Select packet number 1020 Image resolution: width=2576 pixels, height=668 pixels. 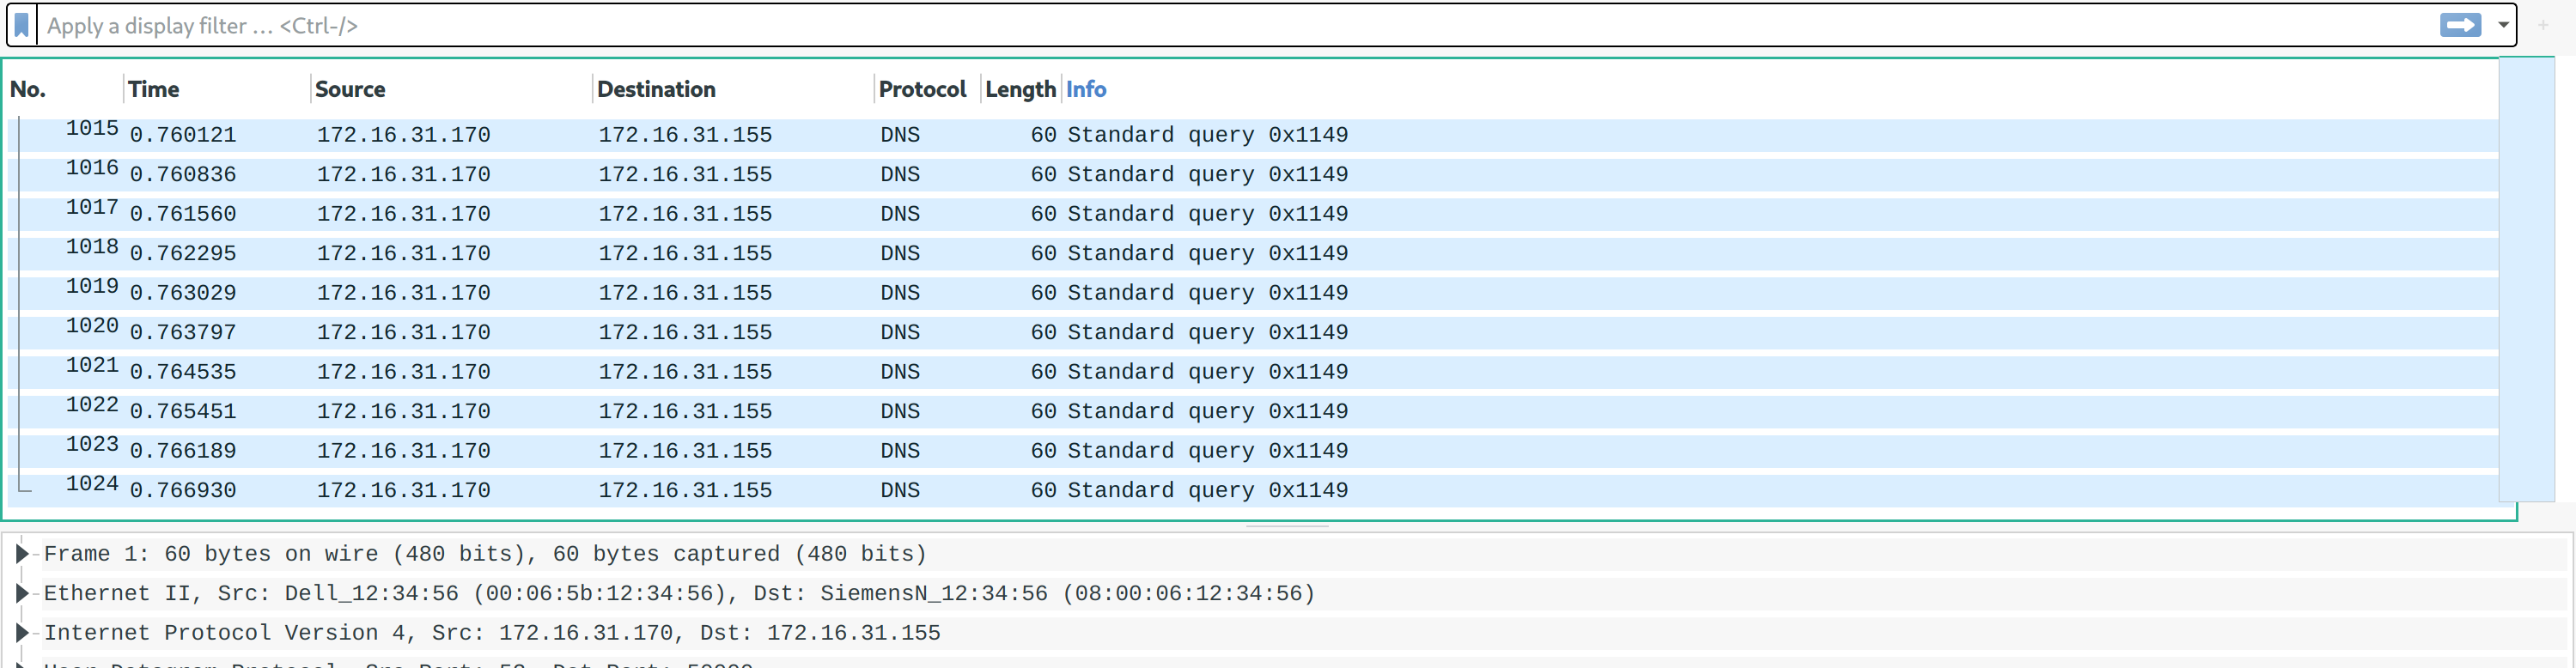(x=1253, y=333)
